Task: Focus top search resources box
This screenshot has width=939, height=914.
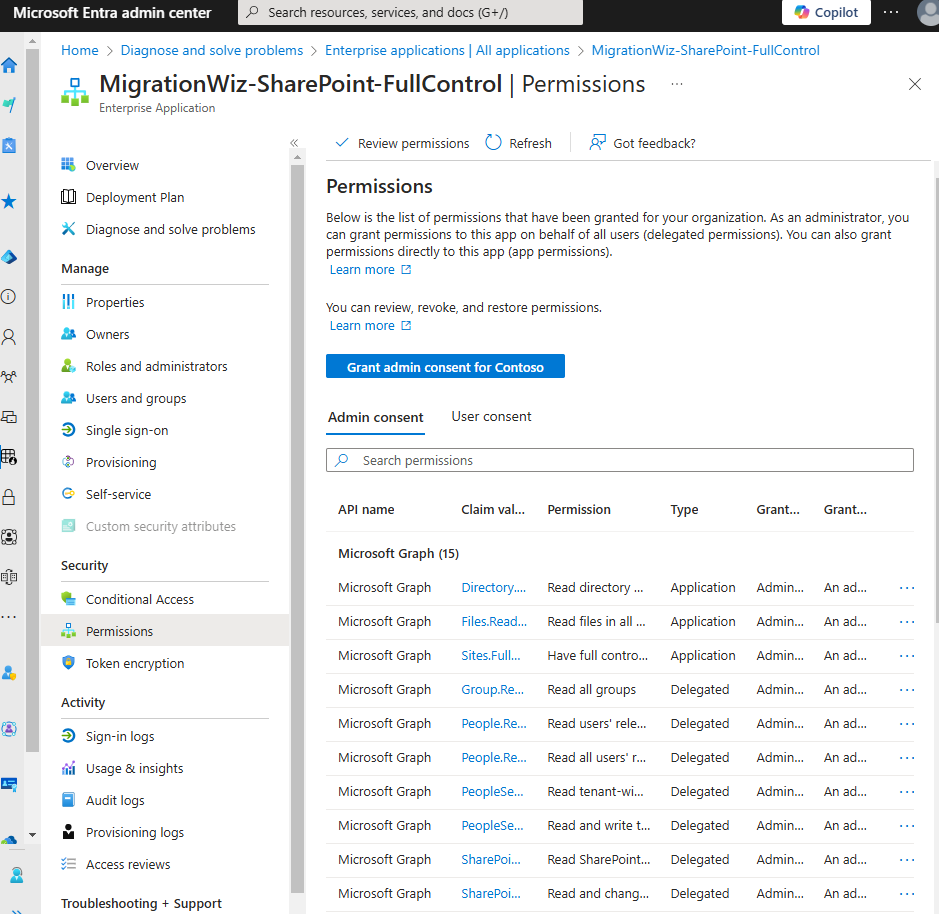Action: pyautogui.click(x=410, y=13)
